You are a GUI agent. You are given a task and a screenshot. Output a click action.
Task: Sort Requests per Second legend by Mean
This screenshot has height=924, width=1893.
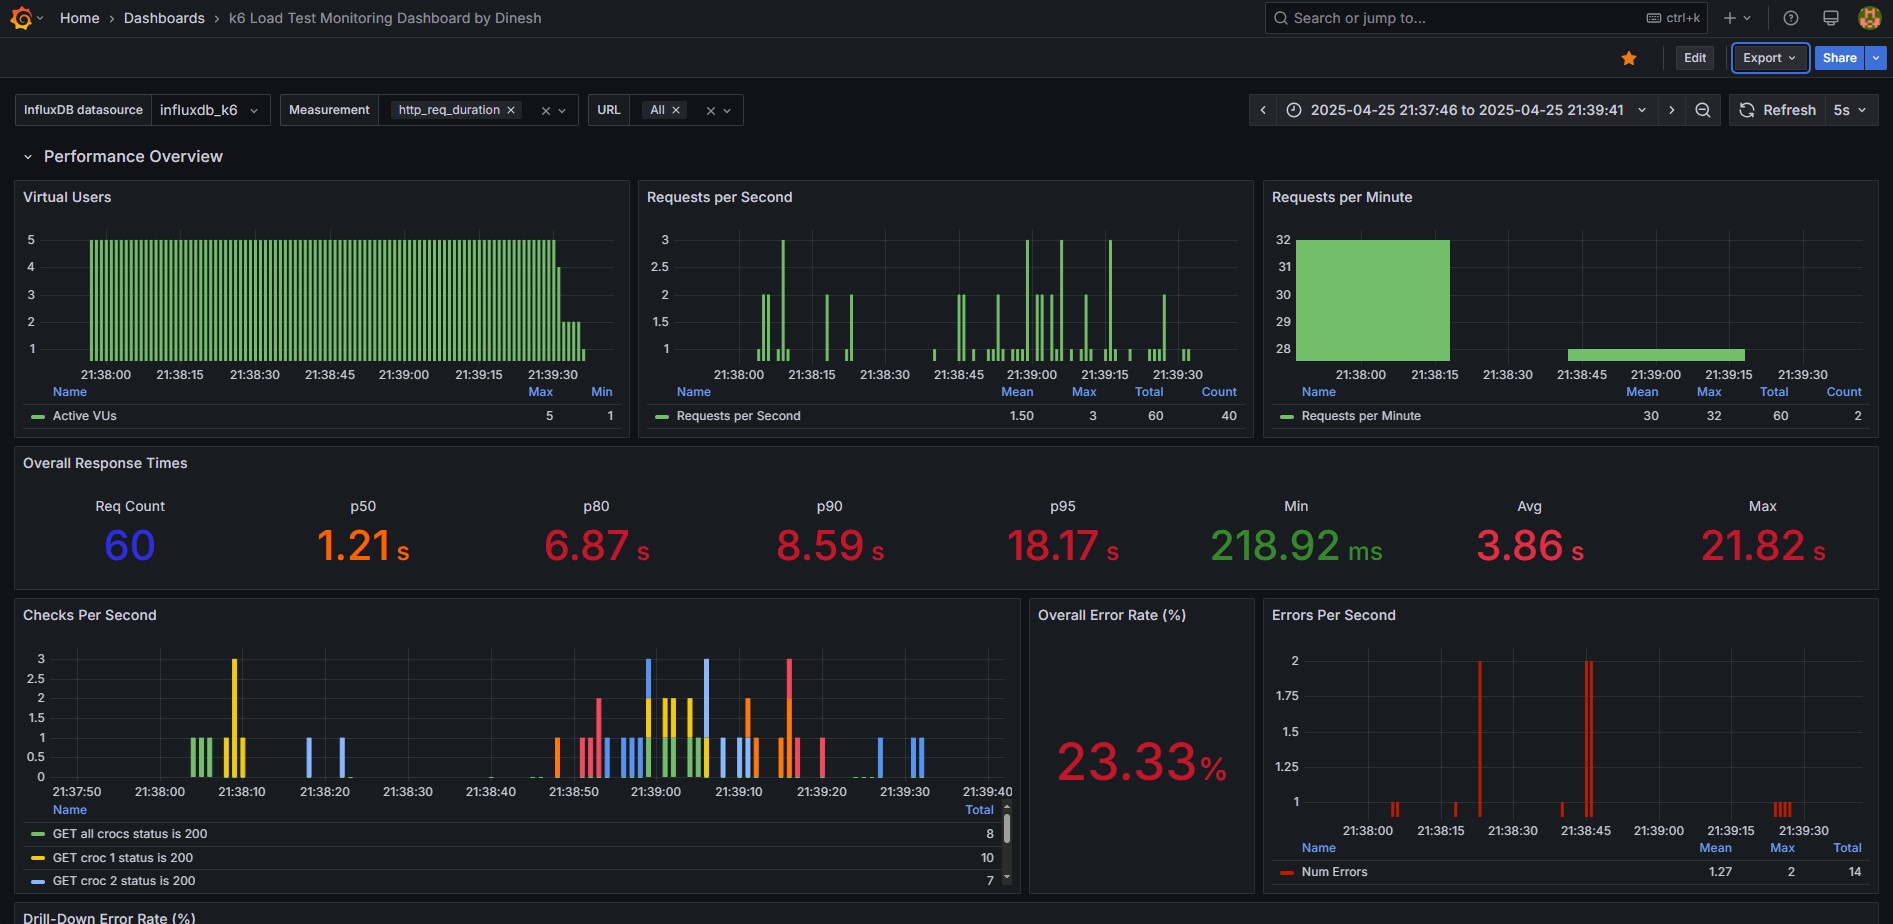(x=1017, y=392)
